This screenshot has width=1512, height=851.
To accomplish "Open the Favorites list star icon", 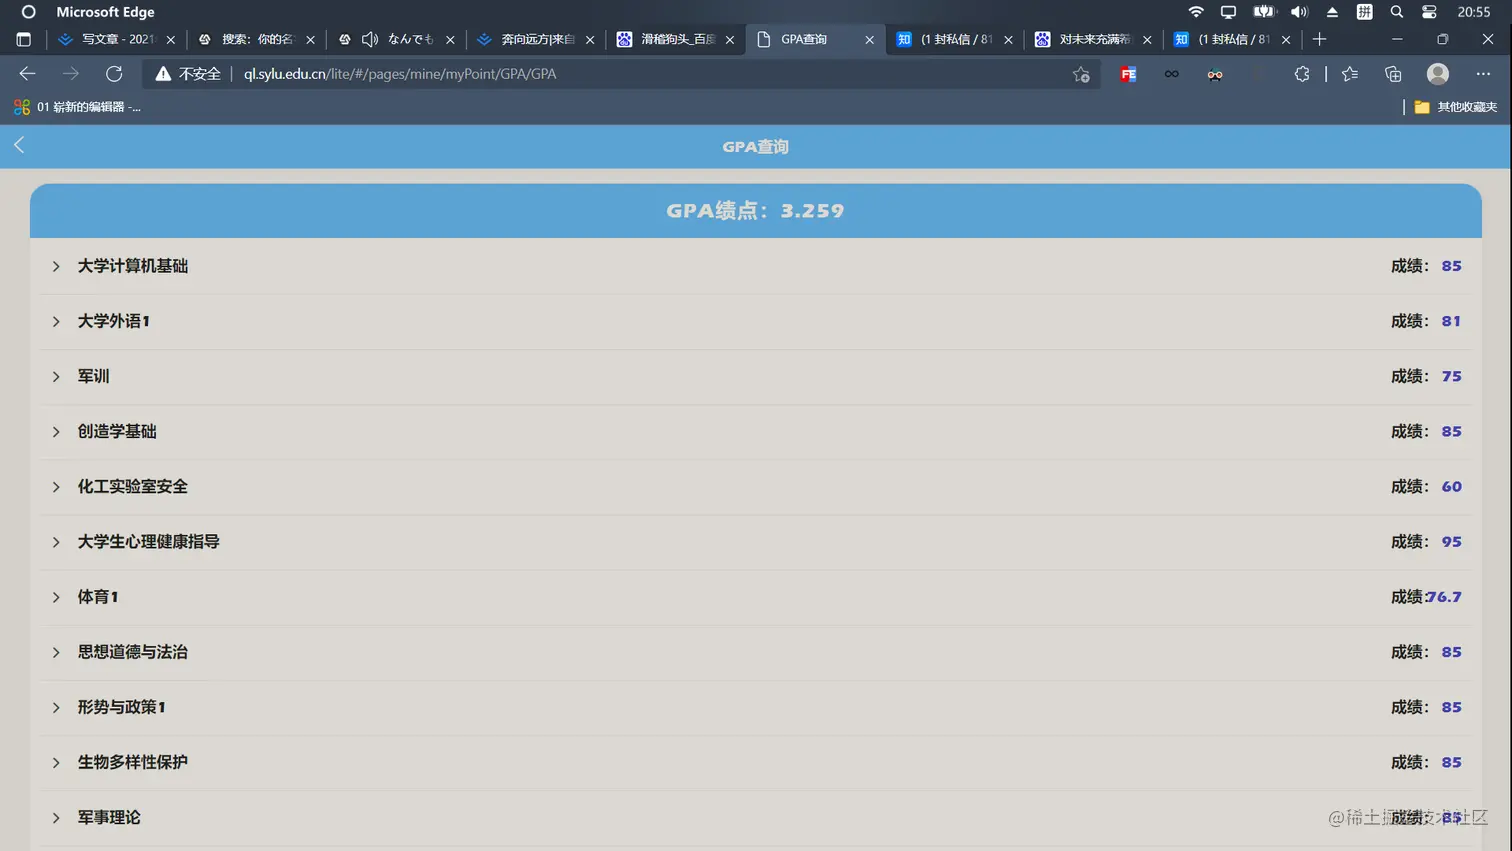I will (1350, 74).
